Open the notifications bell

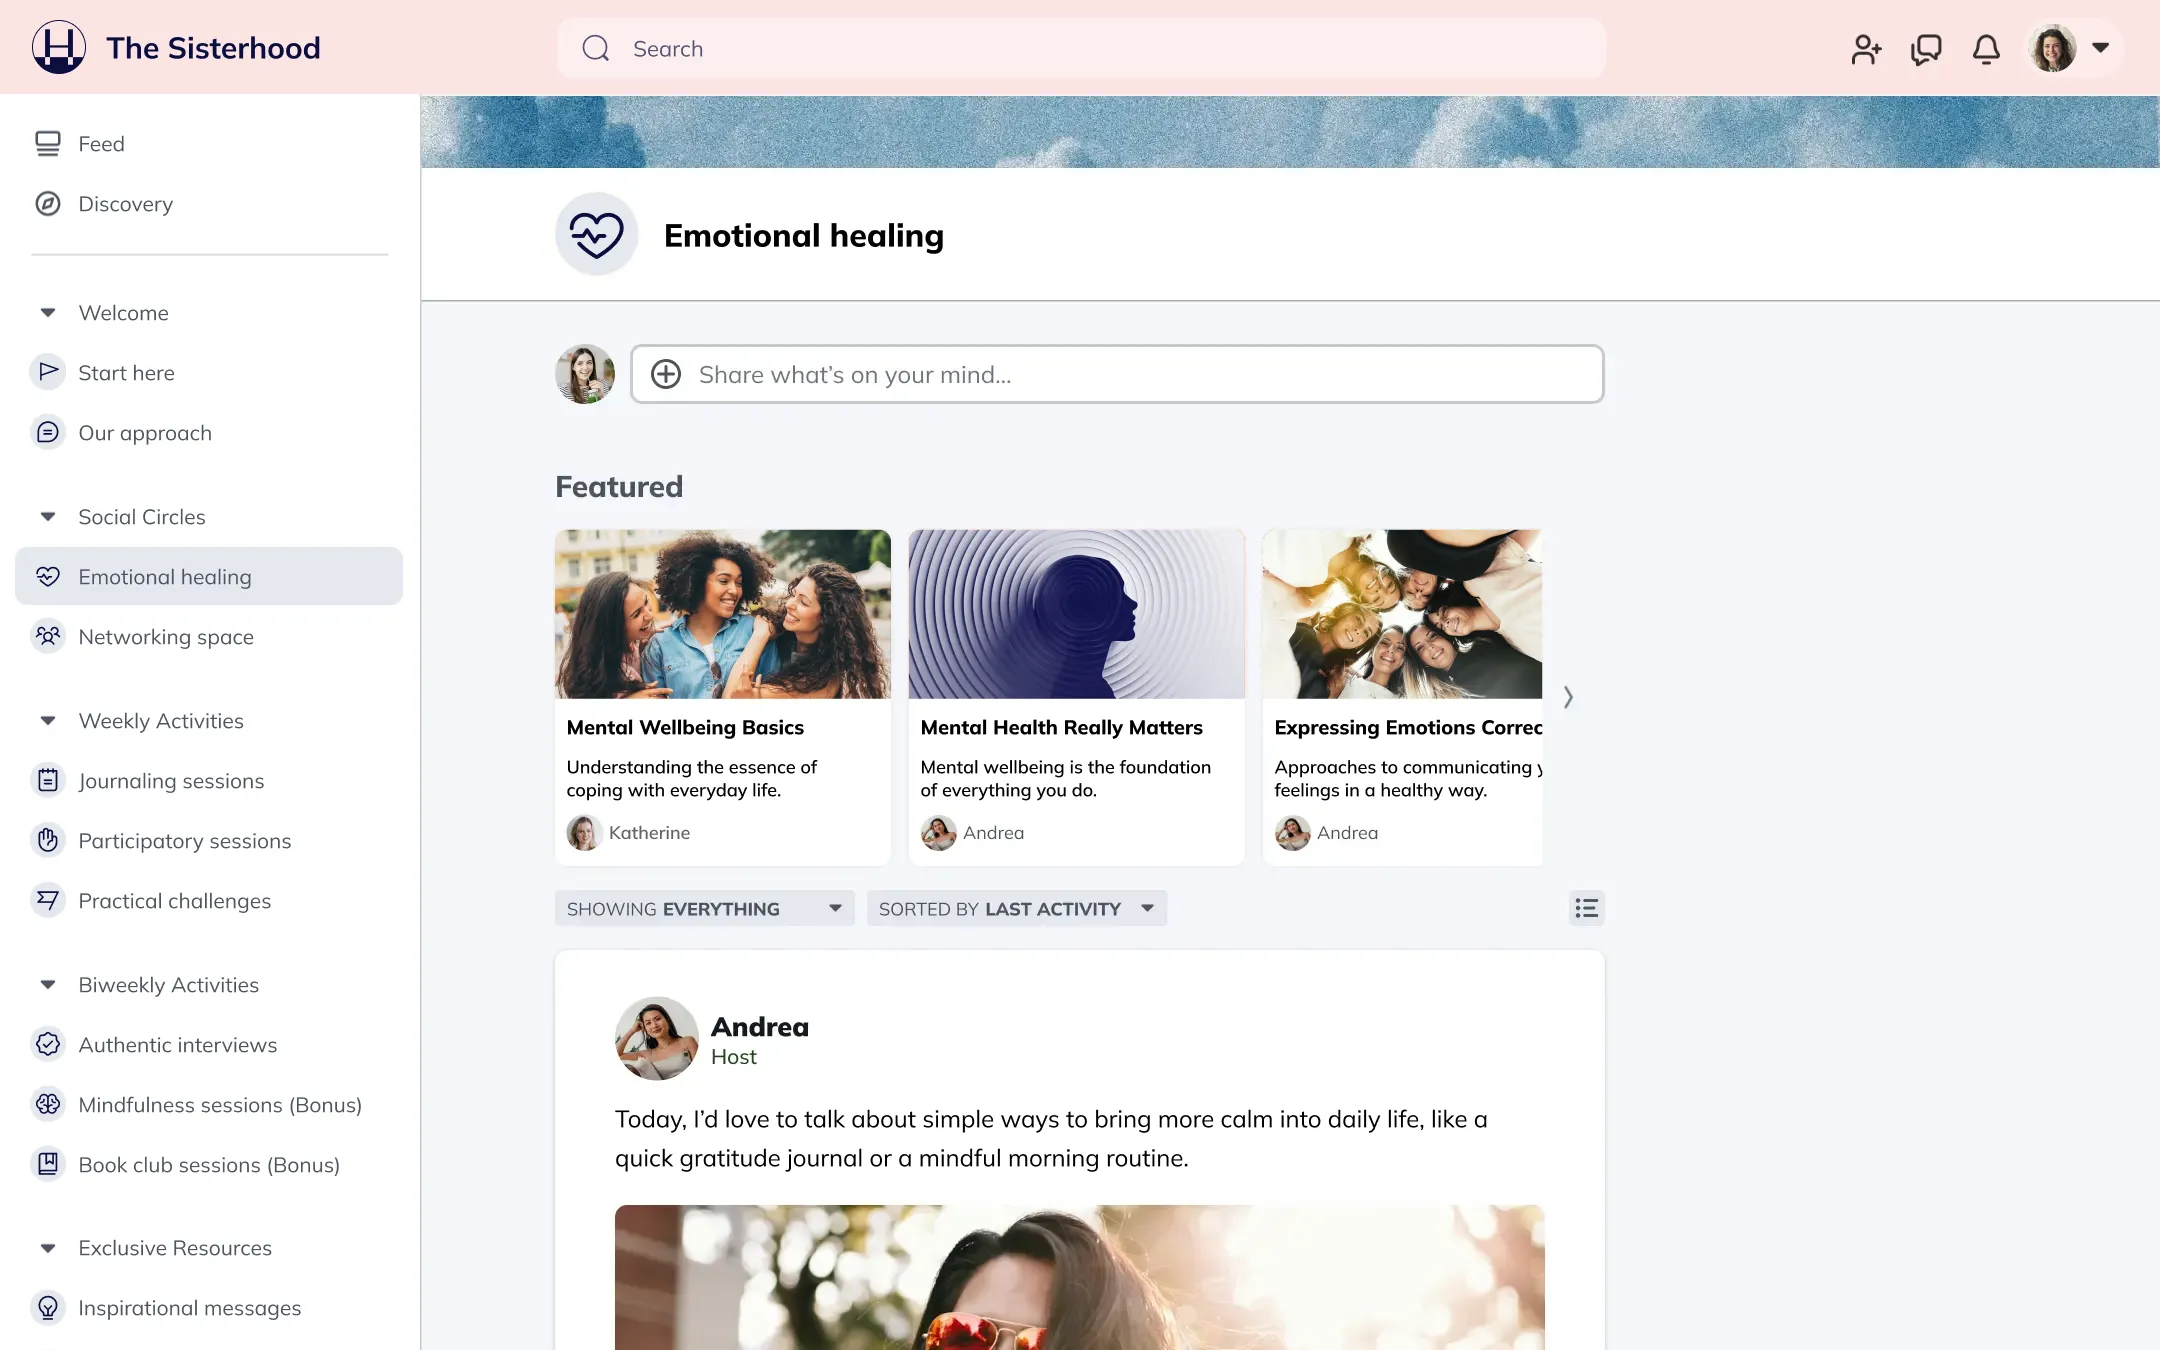tap(1986, 49)
